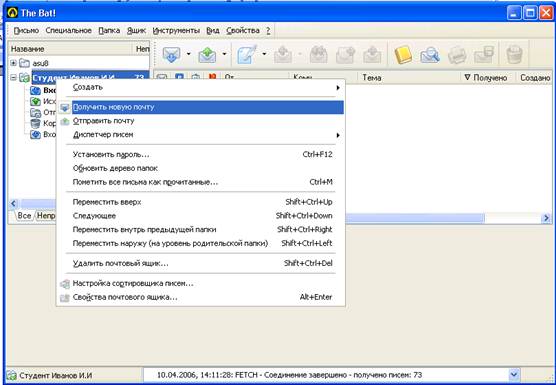Select the bold Inbox folder icon in tree
The image size is (556, 385).
tap(35, 90)
